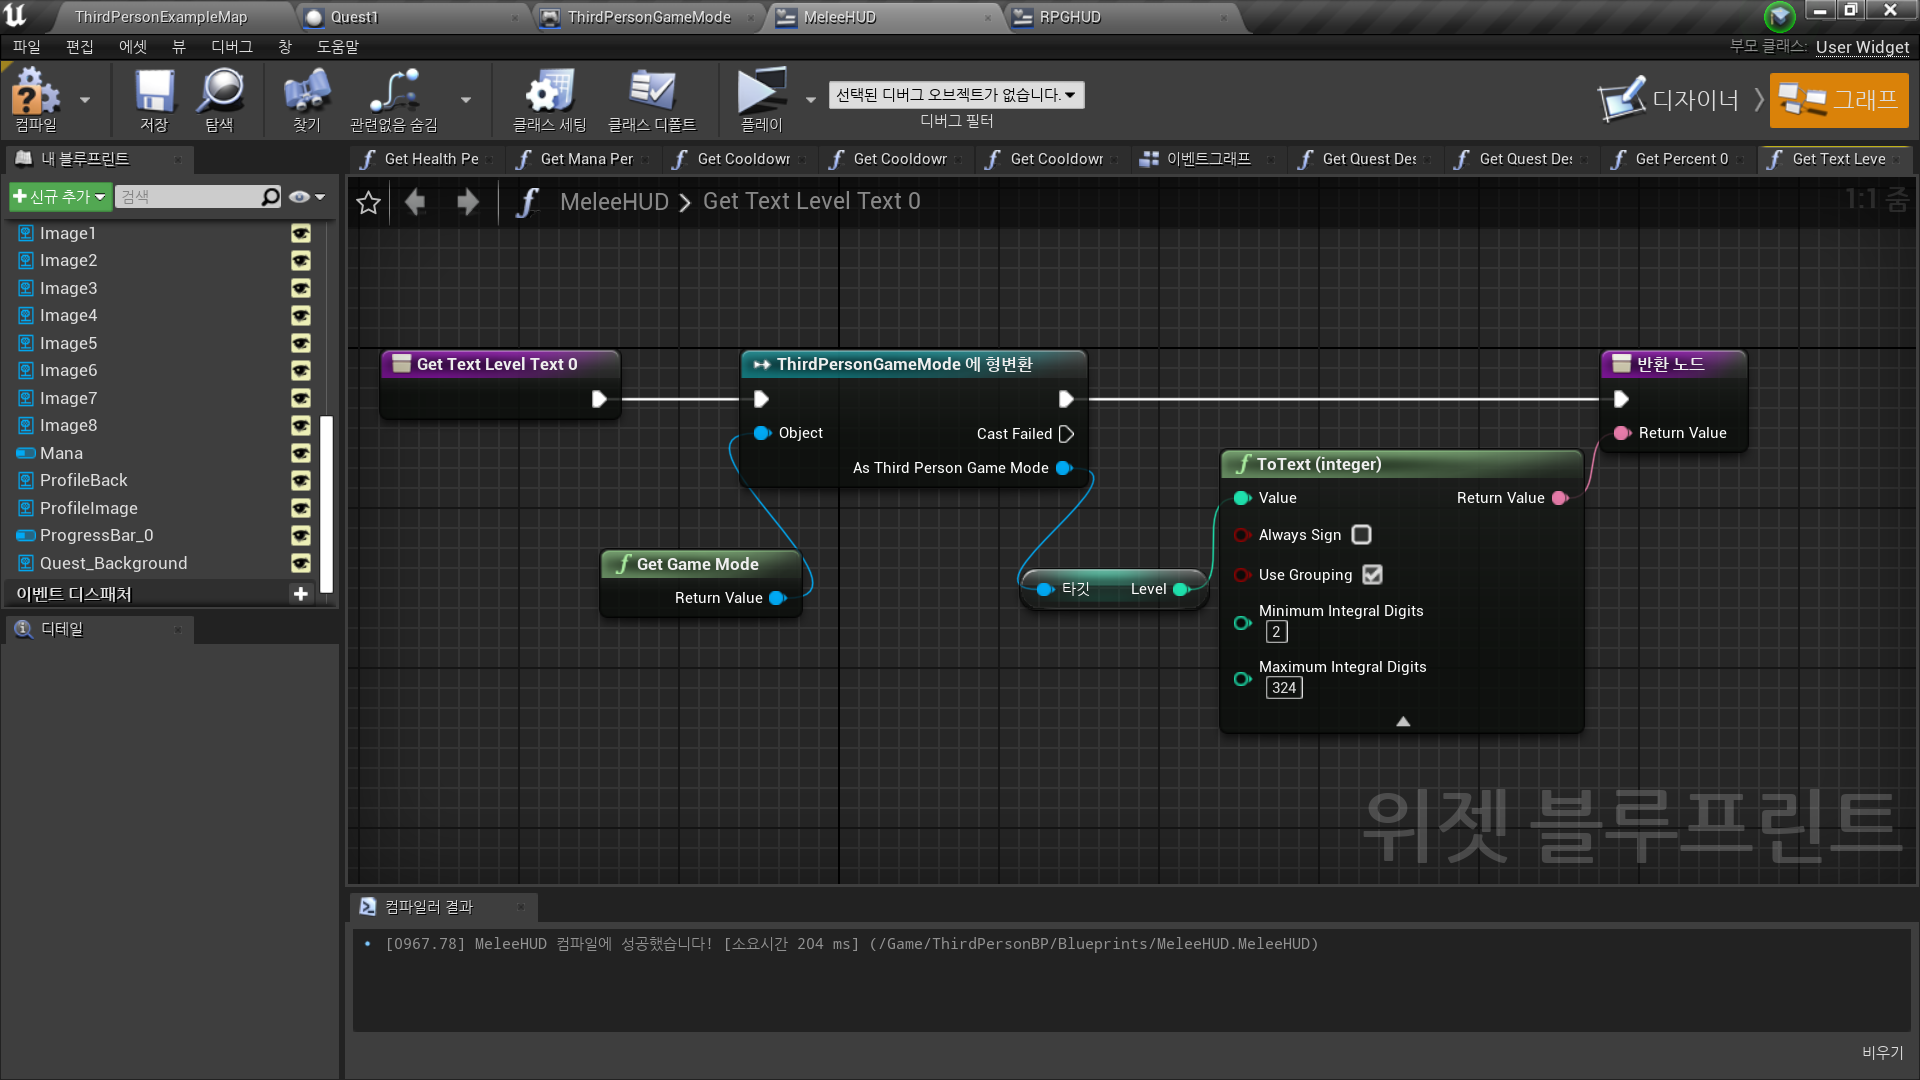
Task: Click the User Widget parent class link
Action: coord(1862,47)
